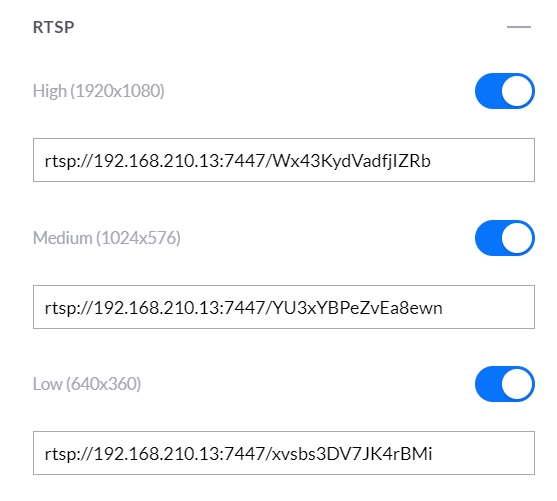Focus the Low stream RTSP URL field
The image size is (557, 501).
tap(284, 453)
